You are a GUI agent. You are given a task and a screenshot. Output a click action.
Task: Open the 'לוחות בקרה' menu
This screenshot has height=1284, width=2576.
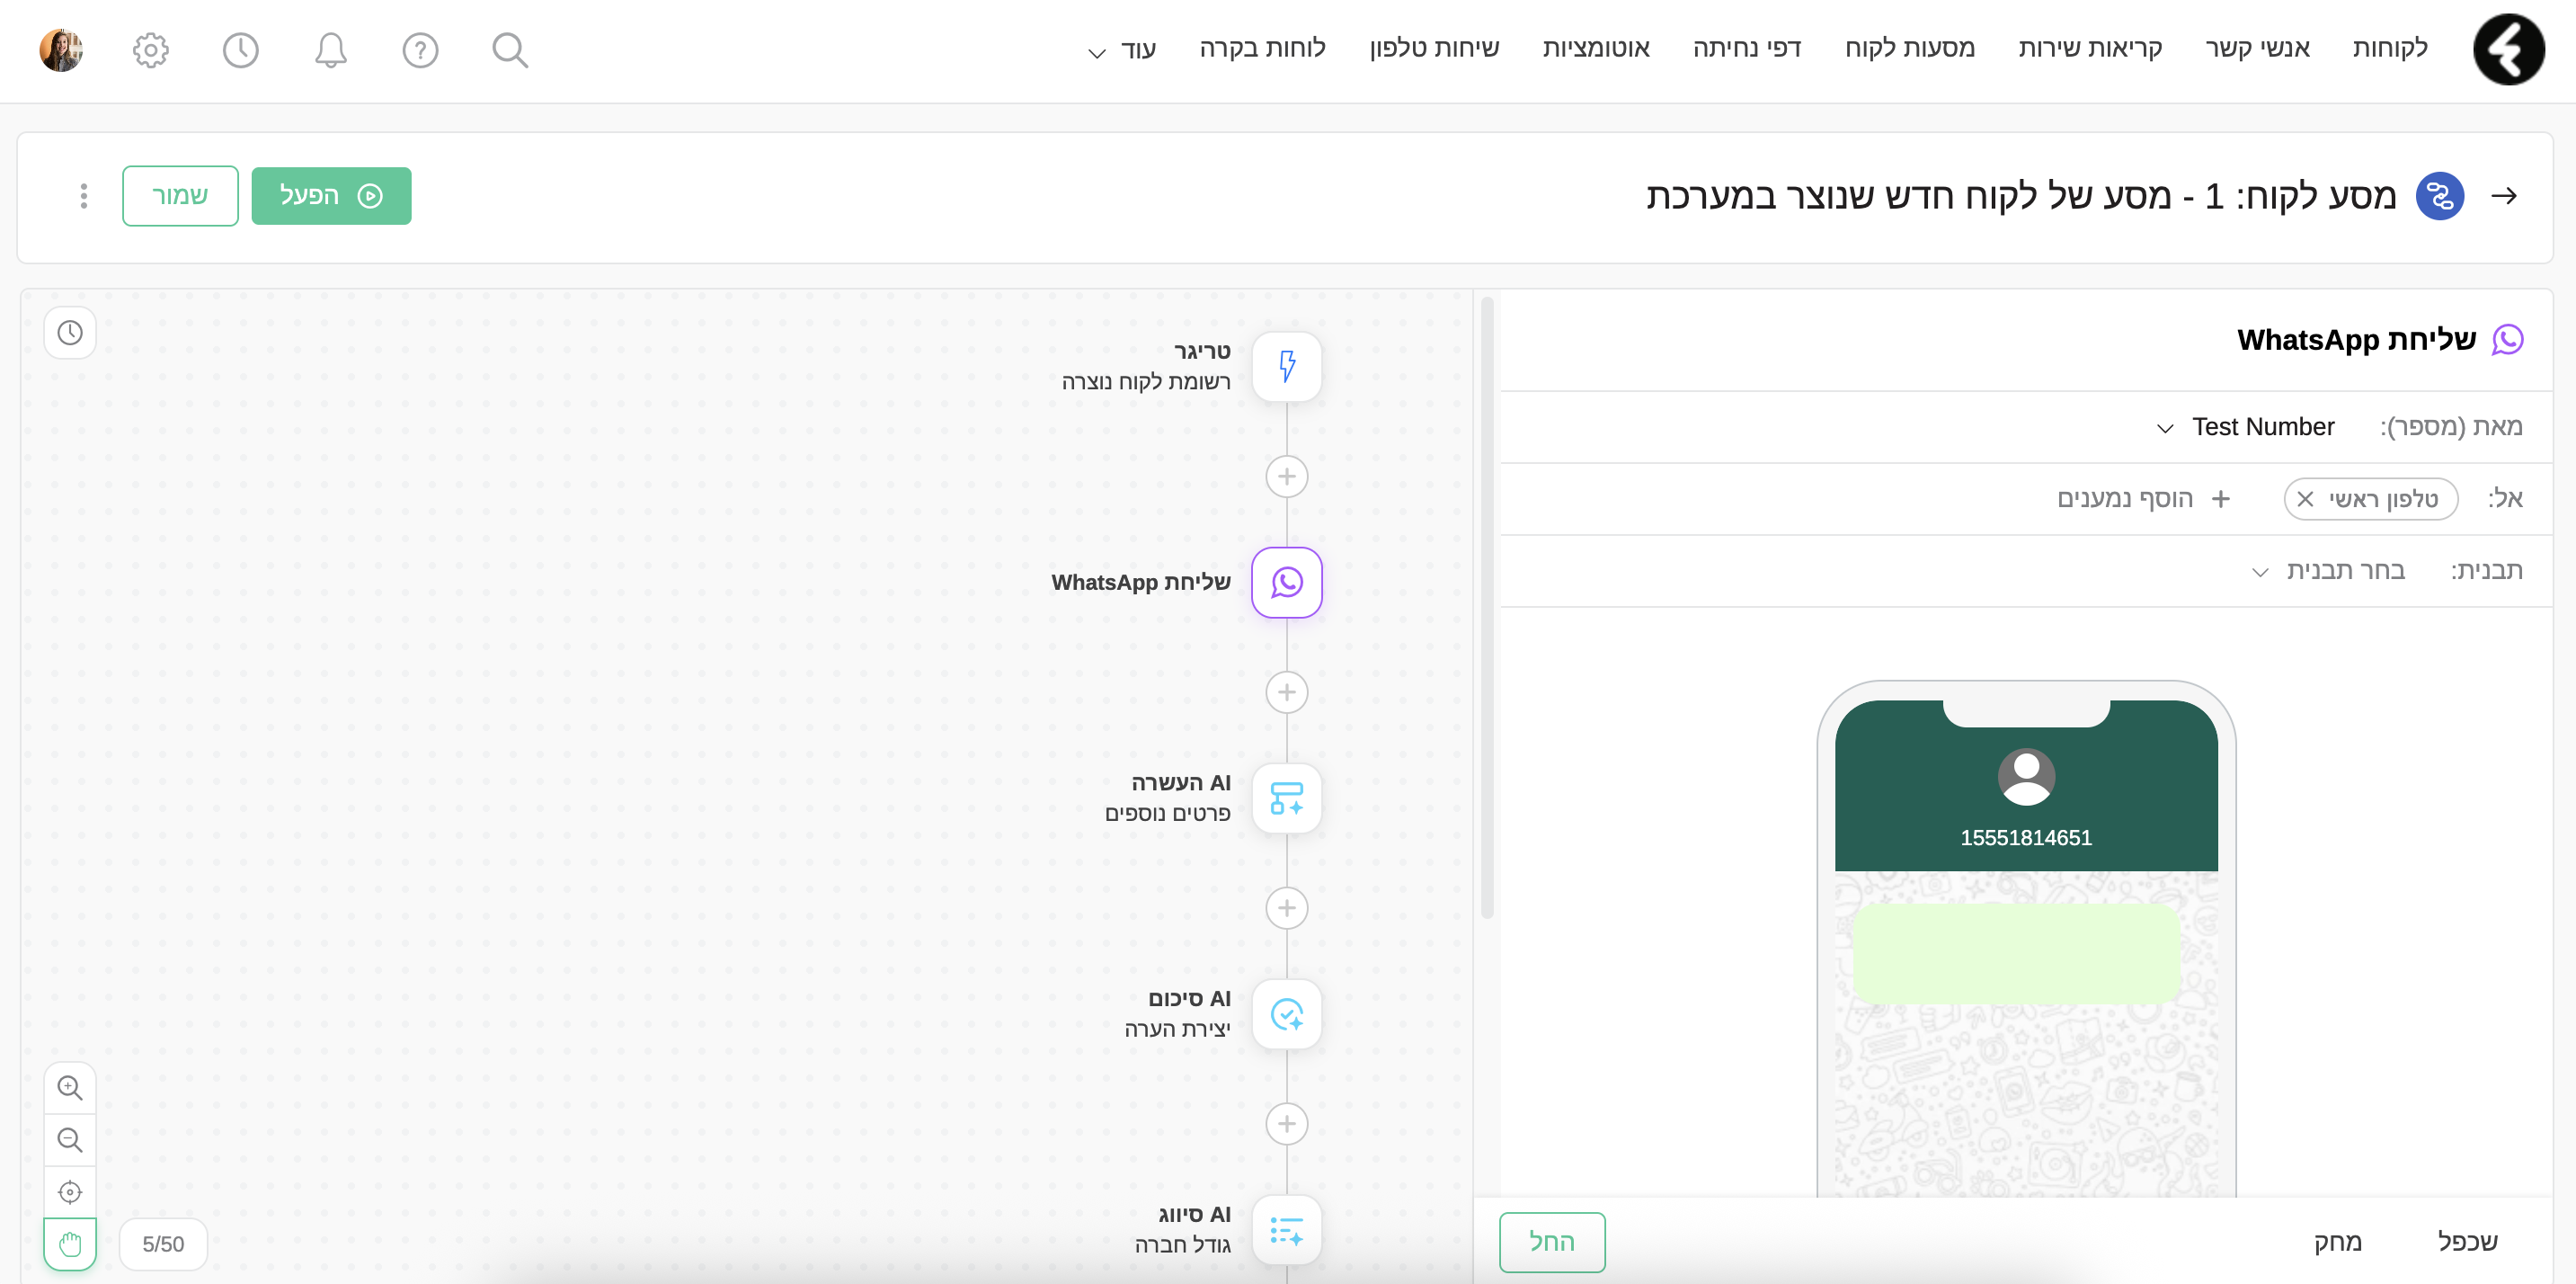coord(1262,48)
